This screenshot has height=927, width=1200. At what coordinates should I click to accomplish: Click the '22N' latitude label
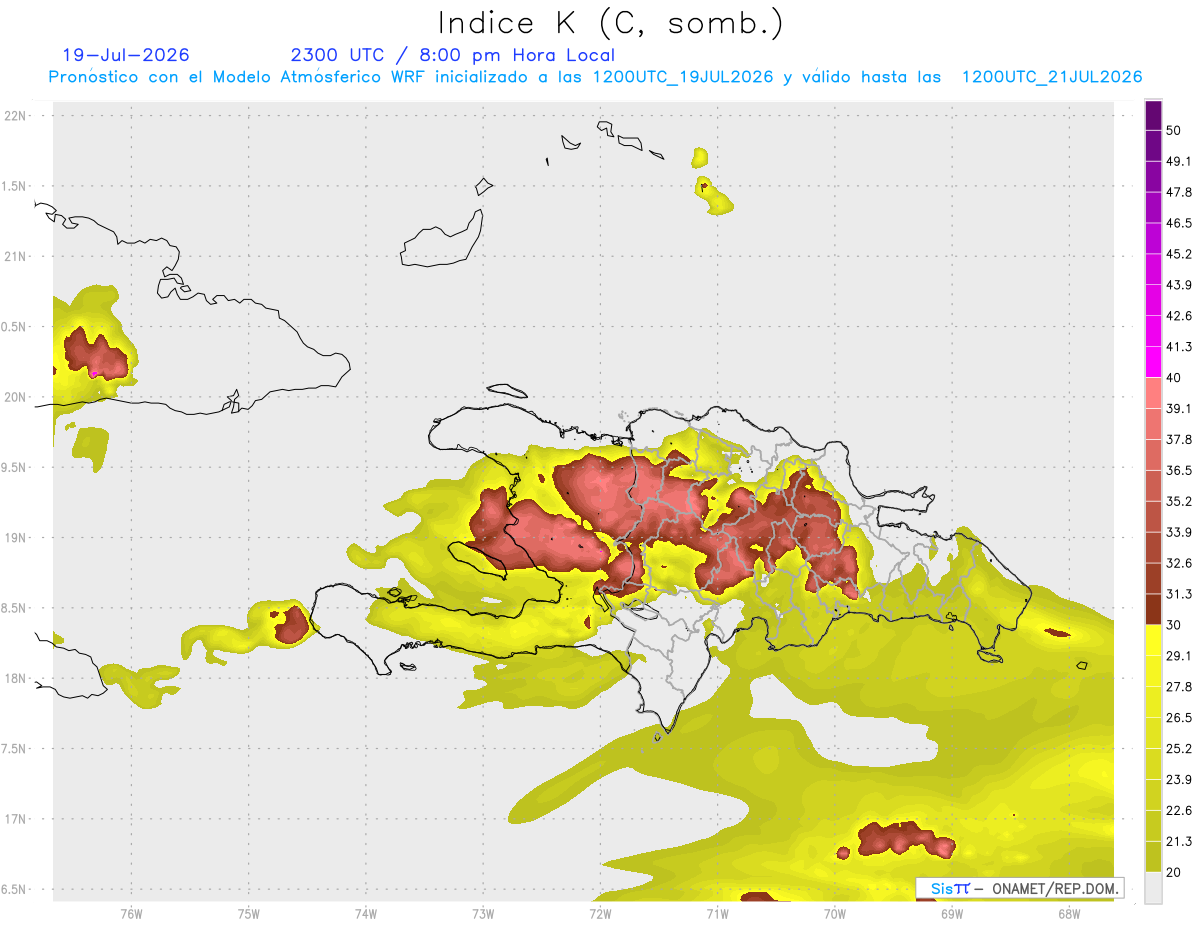15,115
